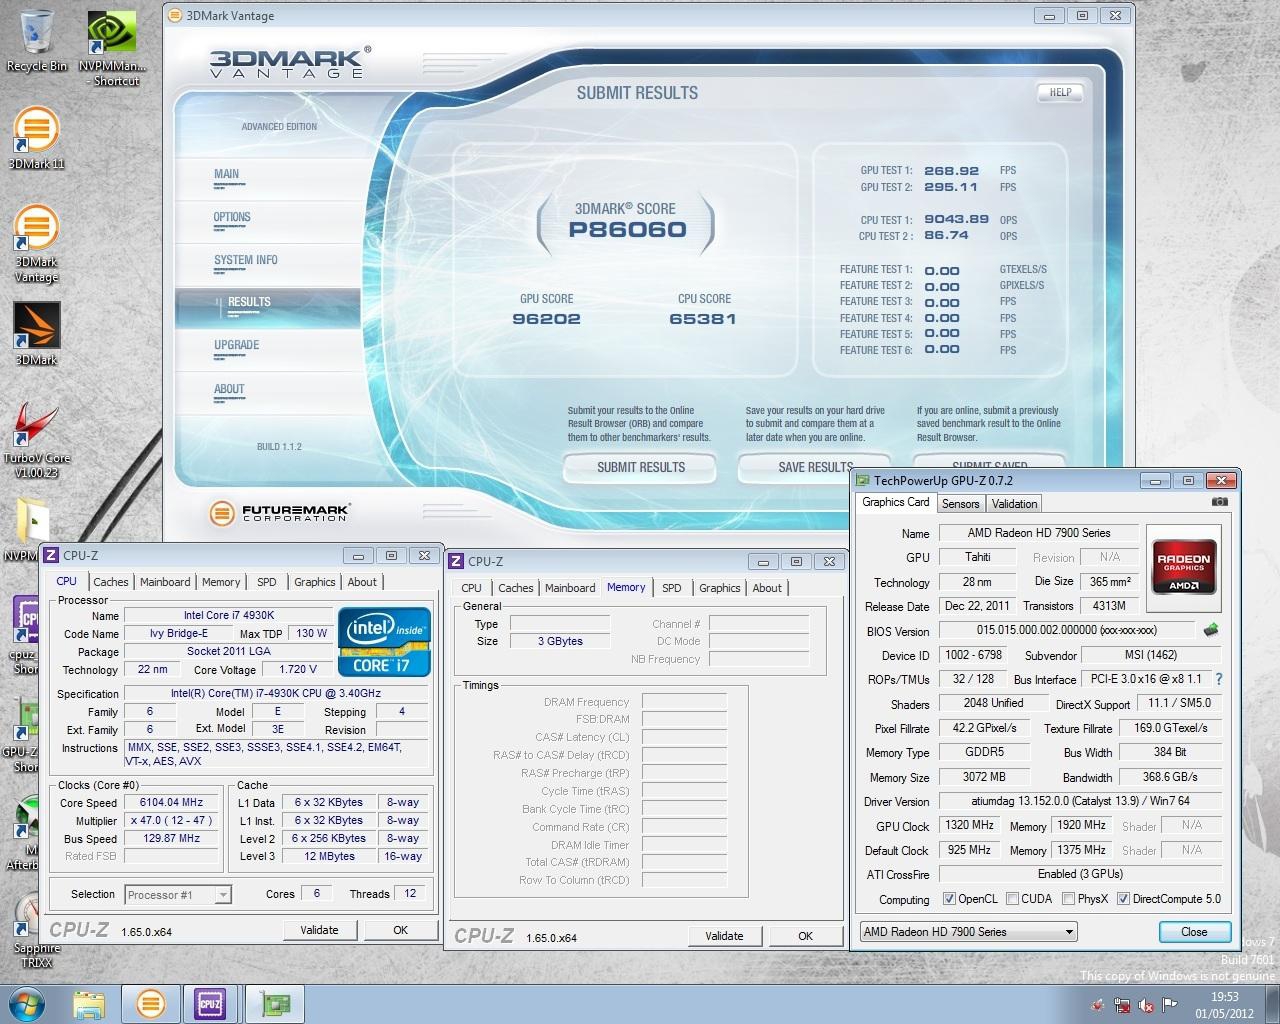Click the GPU-Z screenshot camera icon
The height and width of the screenshot is (1024, 1280).
point(1219,503)
